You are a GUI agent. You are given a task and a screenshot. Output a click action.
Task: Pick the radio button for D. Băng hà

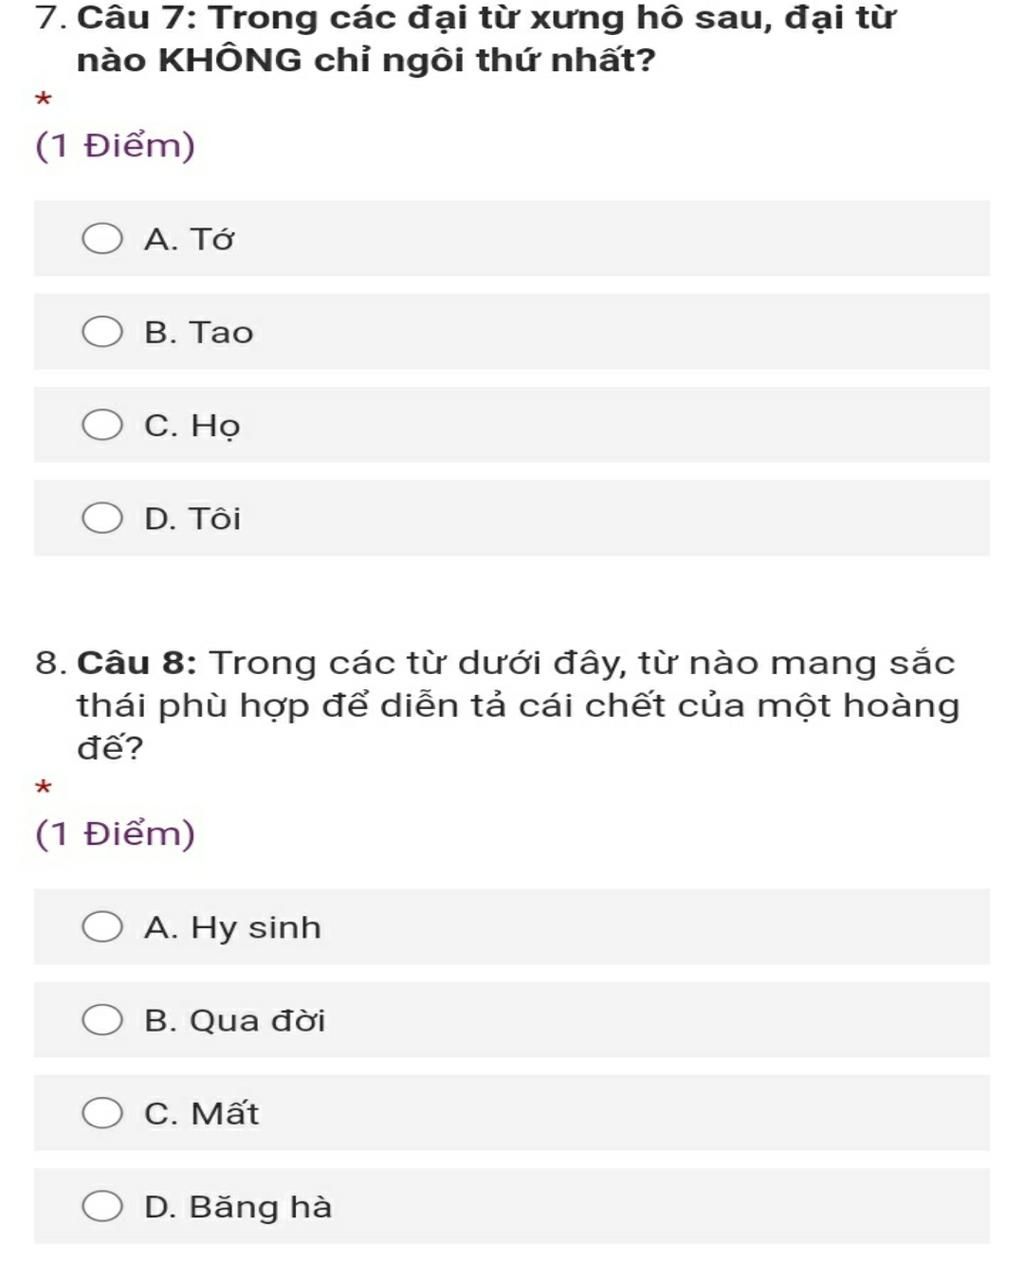point(102,1207)
